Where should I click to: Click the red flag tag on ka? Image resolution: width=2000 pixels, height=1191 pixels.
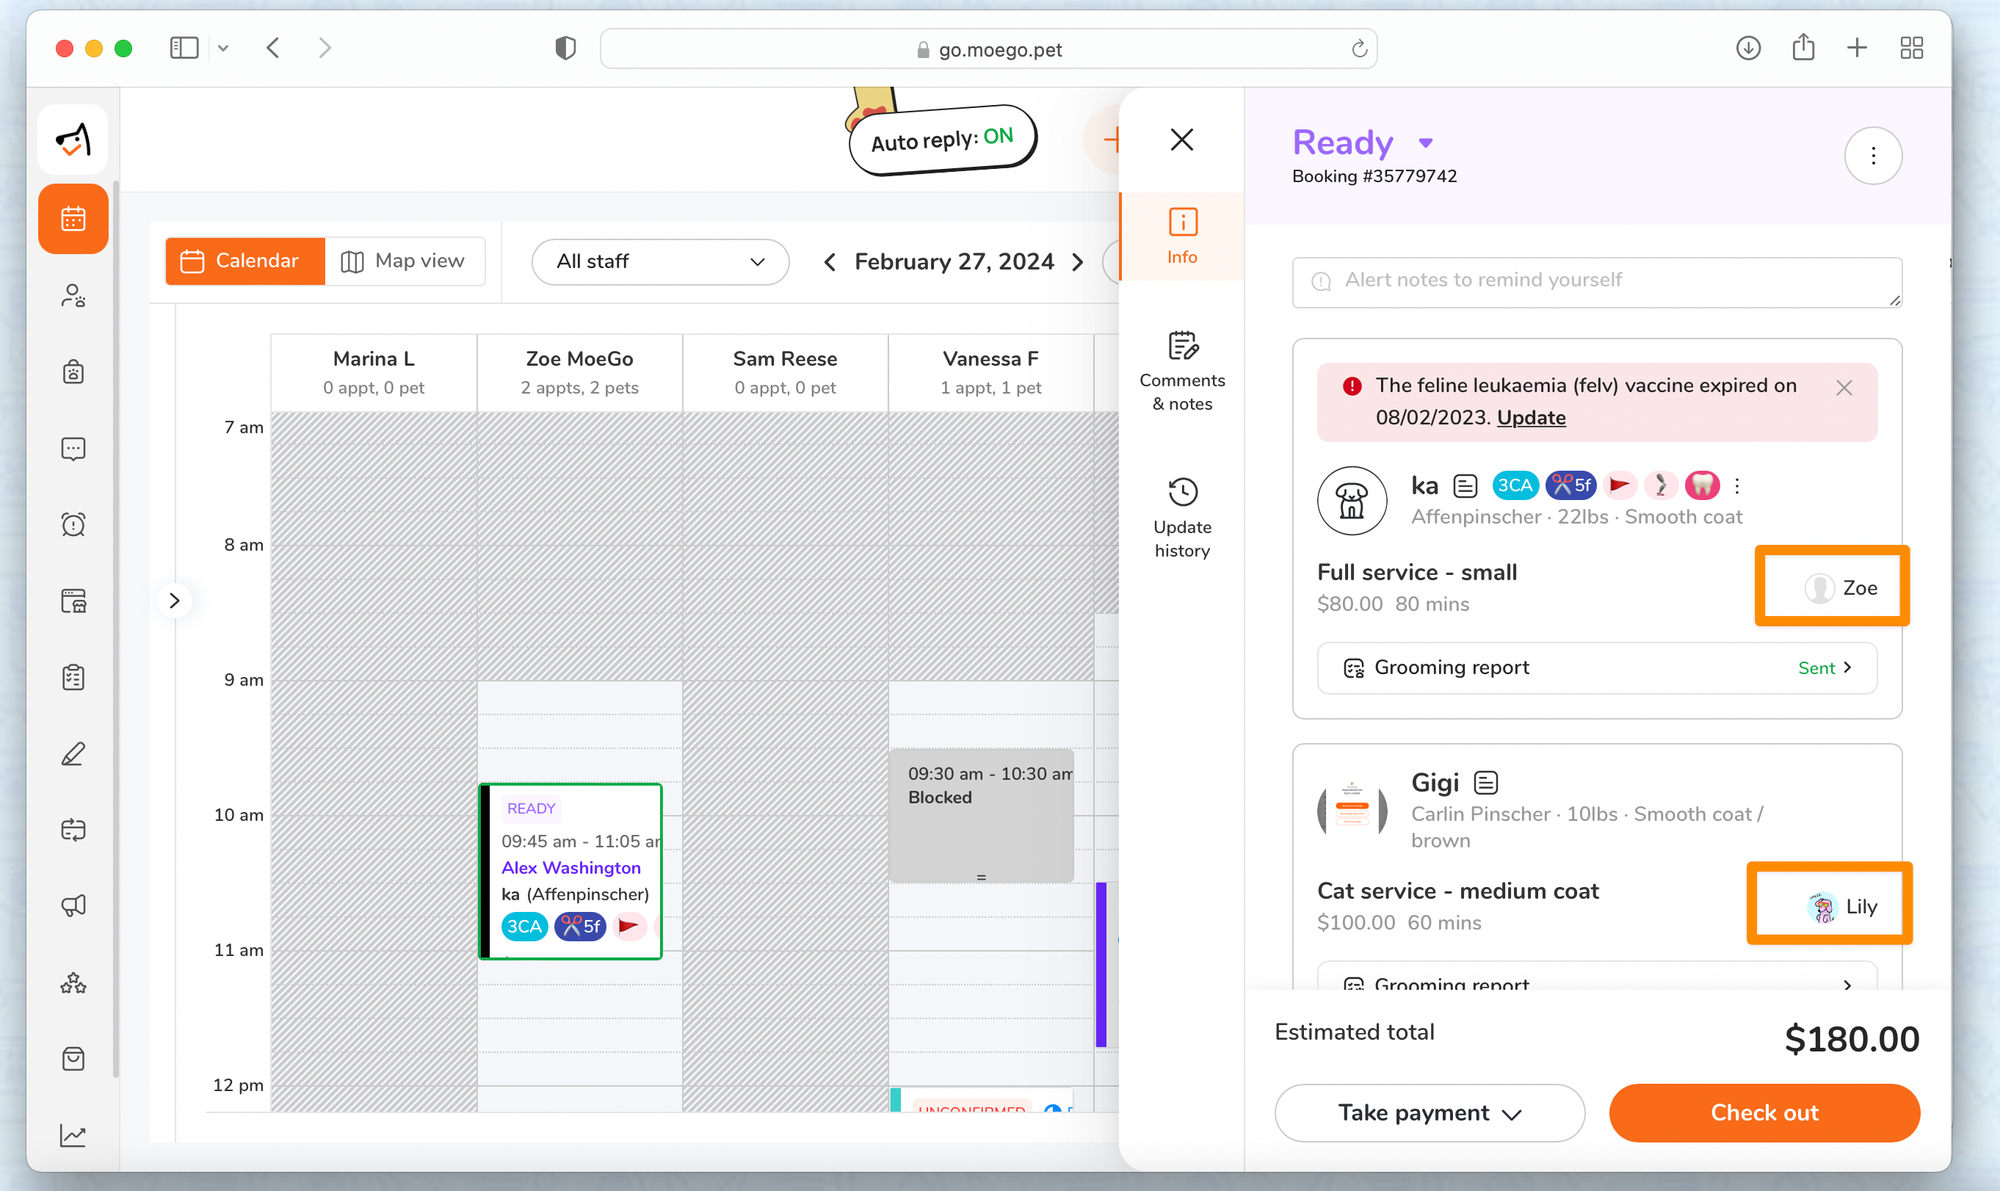point(1619,486)
